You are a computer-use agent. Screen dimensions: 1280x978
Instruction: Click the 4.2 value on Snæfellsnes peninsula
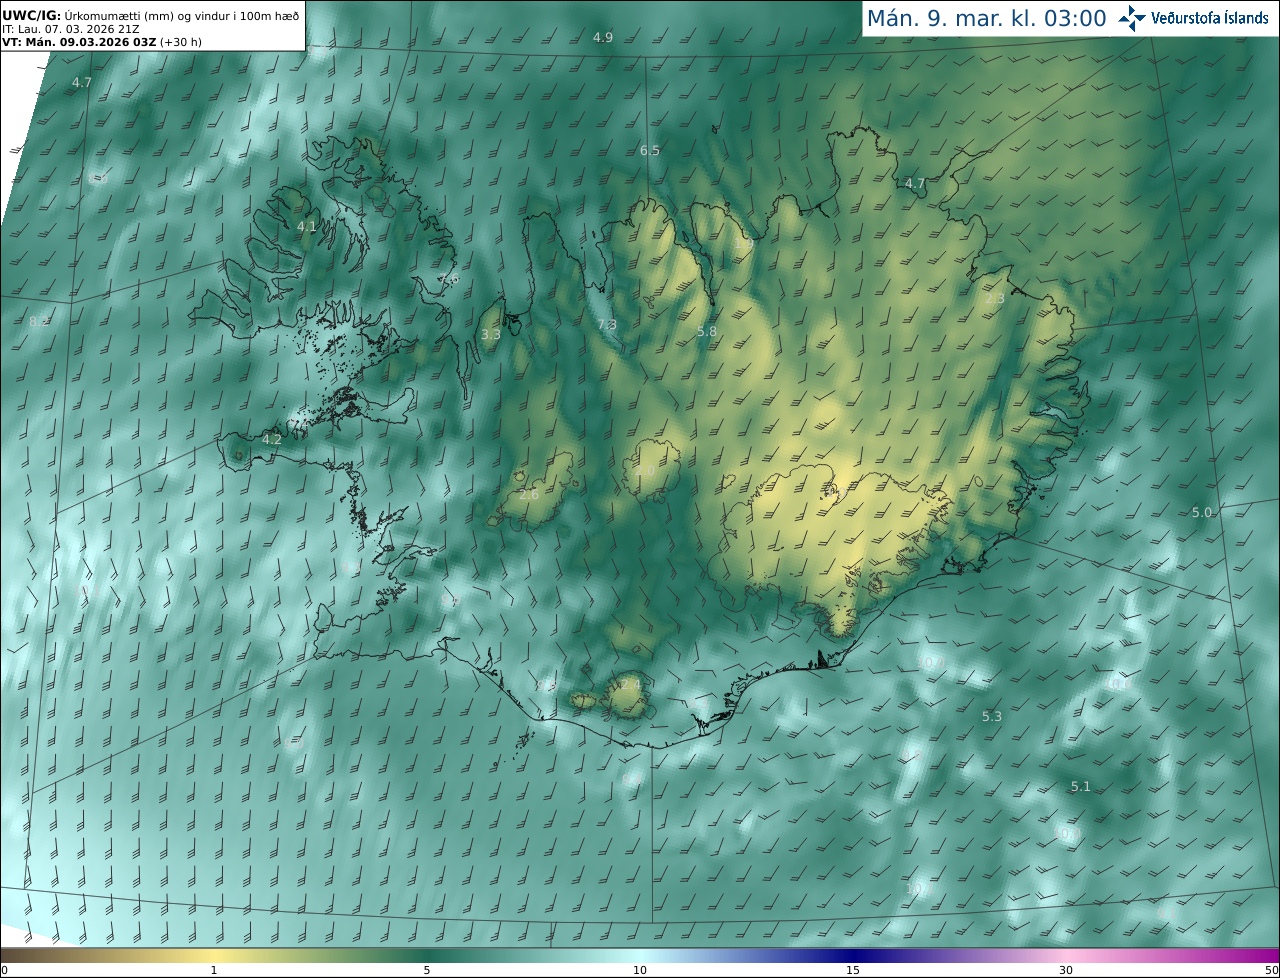272,439
